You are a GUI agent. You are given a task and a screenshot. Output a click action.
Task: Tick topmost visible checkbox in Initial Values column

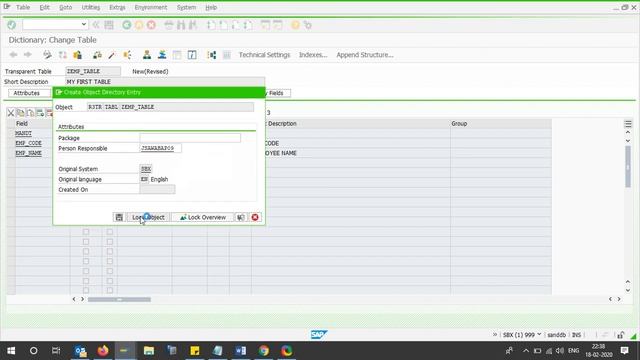pyautogui.click(x=110, y=232)
